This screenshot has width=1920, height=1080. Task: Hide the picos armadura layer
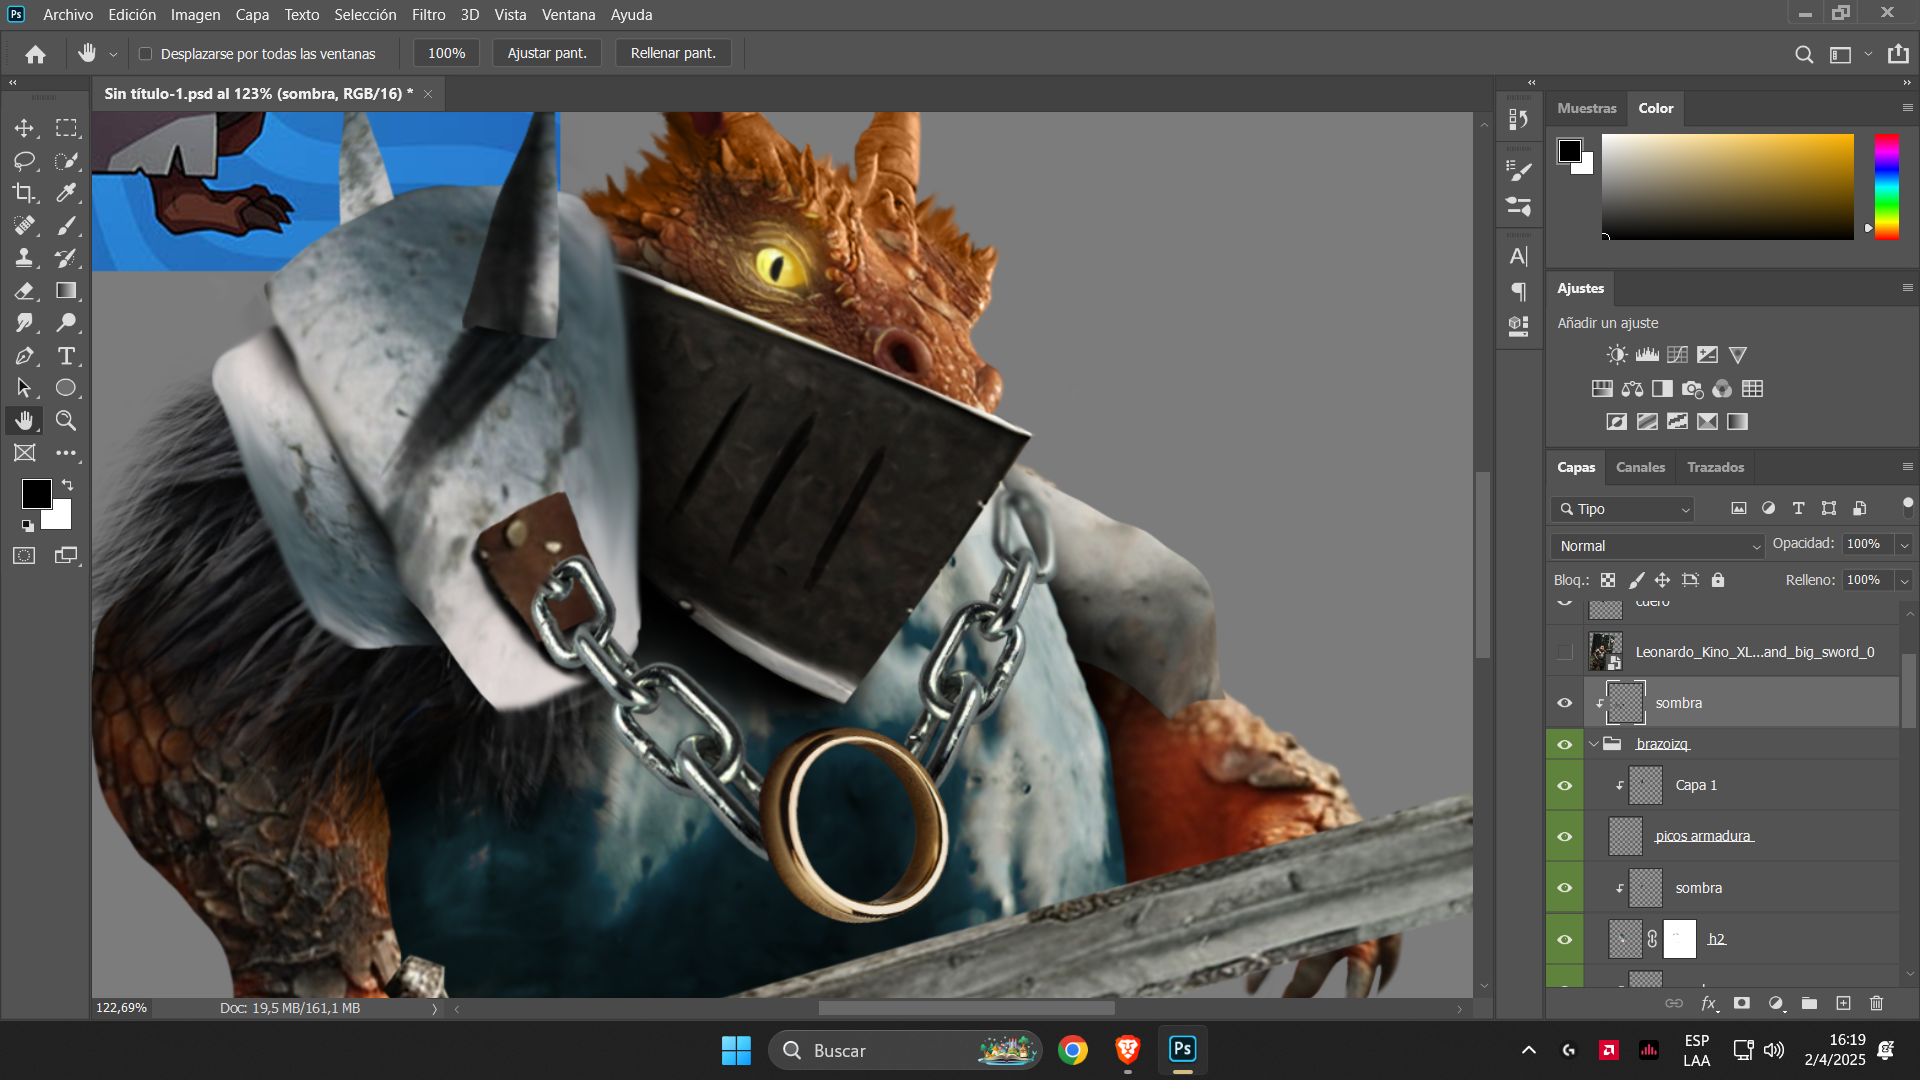click(x=1565, y=837)
